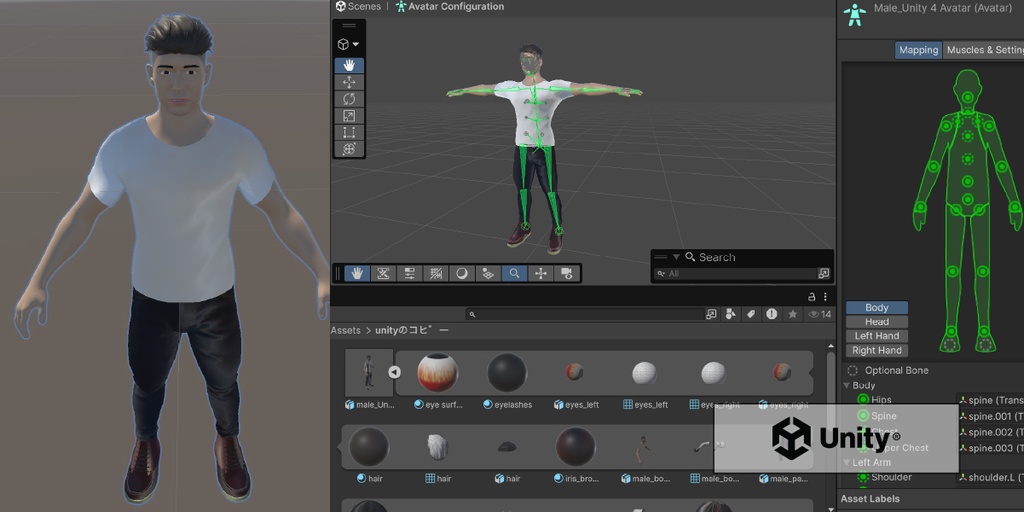
Task: Click the Right Hand mapping button
Action: click(x=876, y=351)
